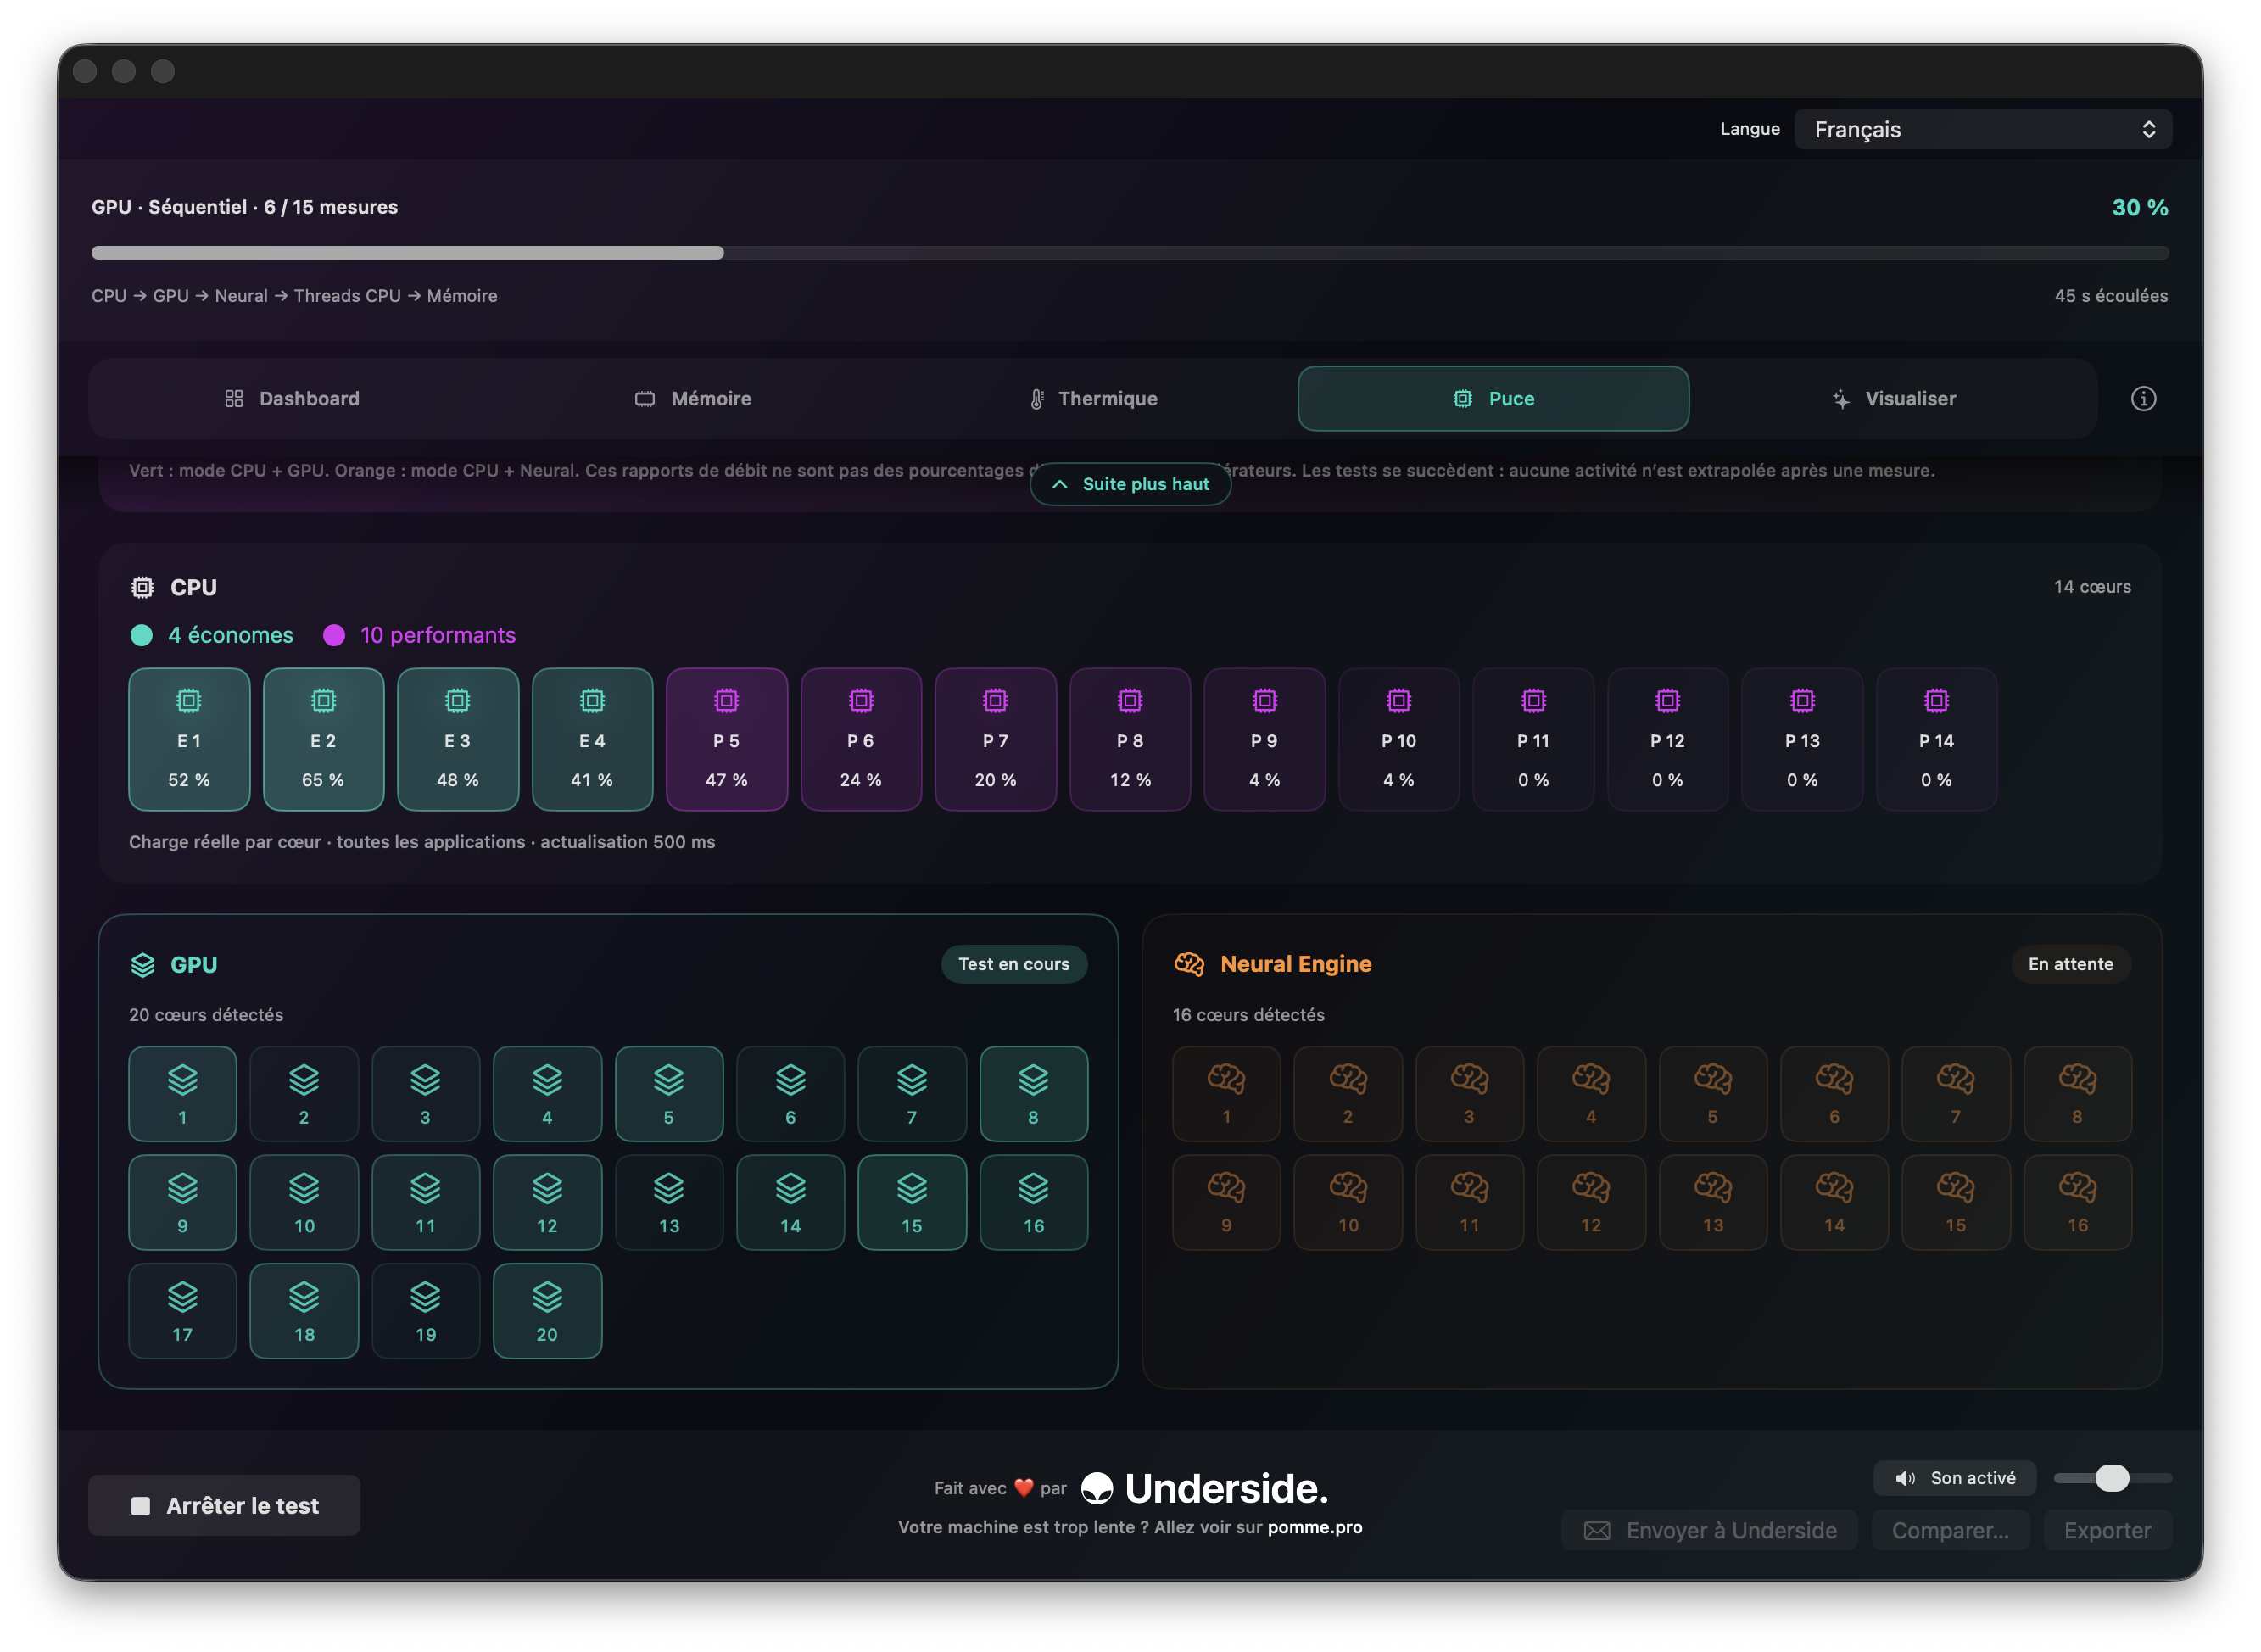Switch to the Dashboard tab
This screenshot has width=2261, height=1652.
(292, 399)
